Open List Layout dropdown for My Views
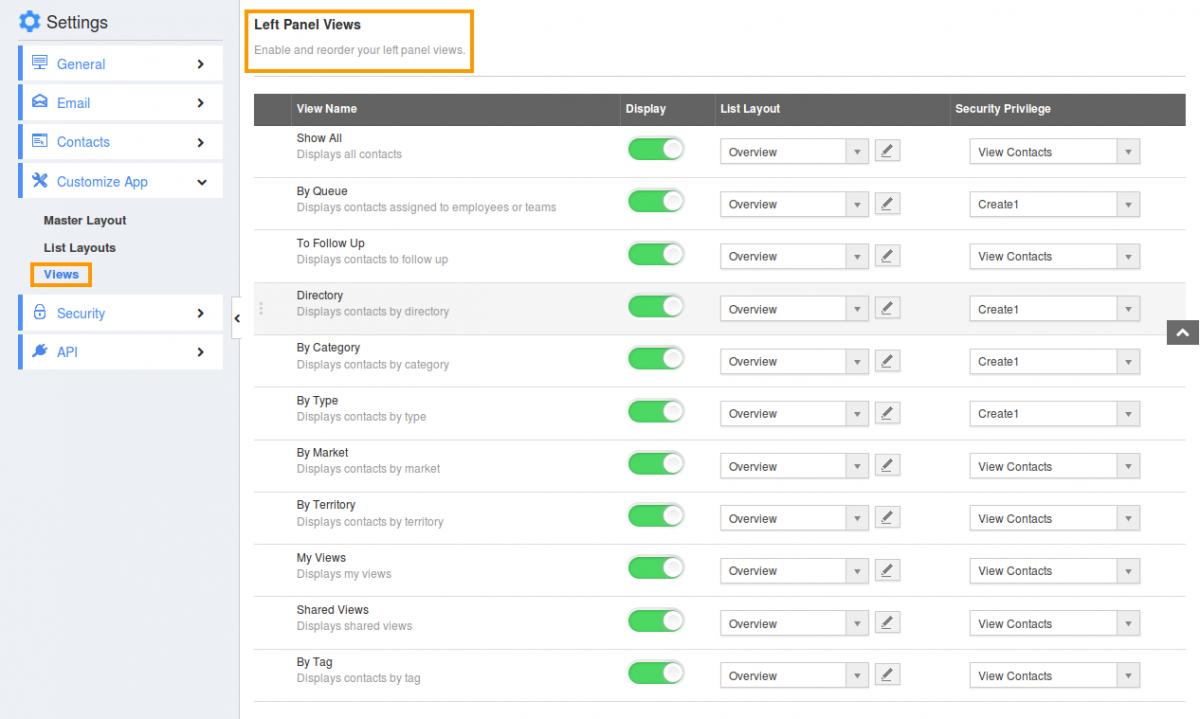 794,571
